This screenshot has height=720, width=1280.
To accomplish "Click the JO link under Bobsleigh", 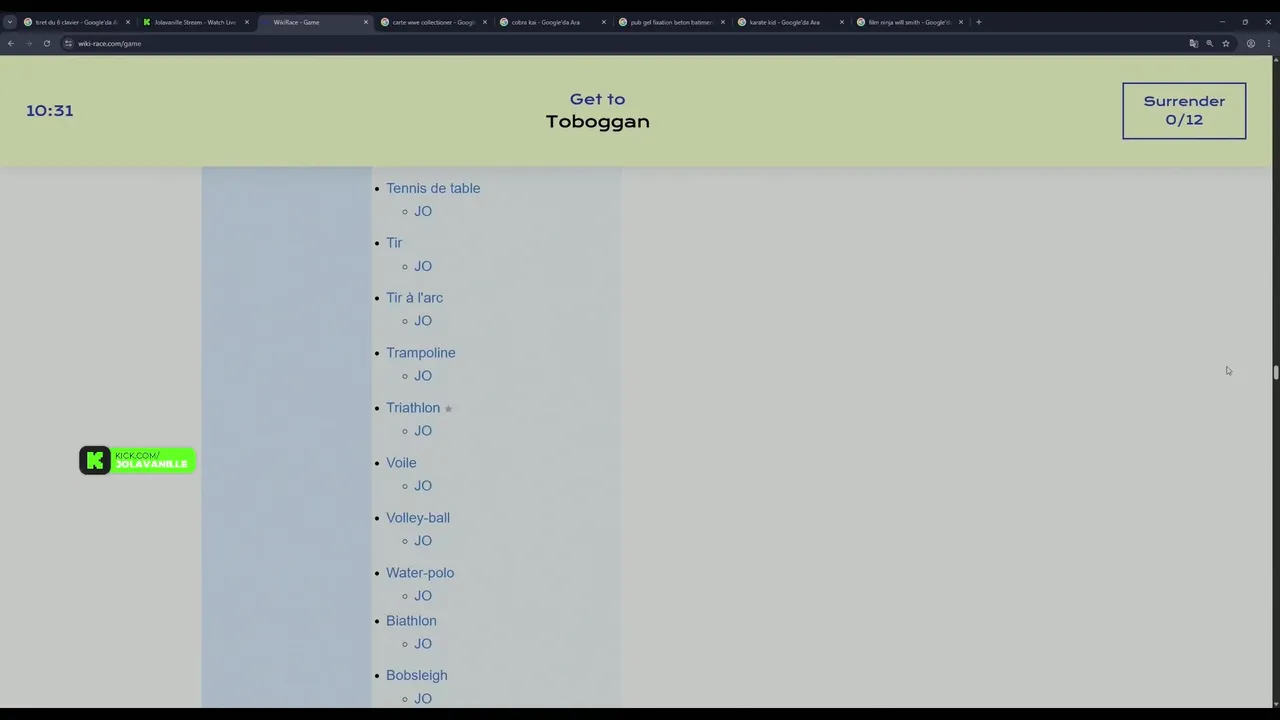I will pyautogui.click(x=423, y=699).
